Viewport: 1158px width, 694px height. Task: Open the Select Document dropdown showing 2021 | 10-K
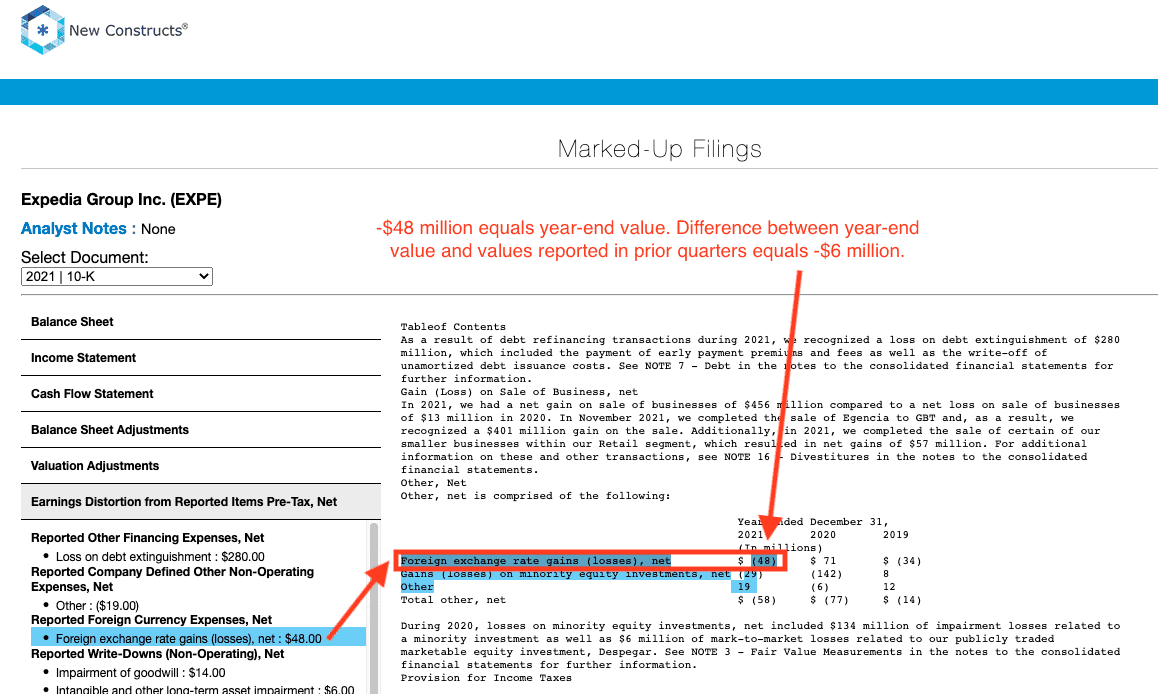pos(117,276)
